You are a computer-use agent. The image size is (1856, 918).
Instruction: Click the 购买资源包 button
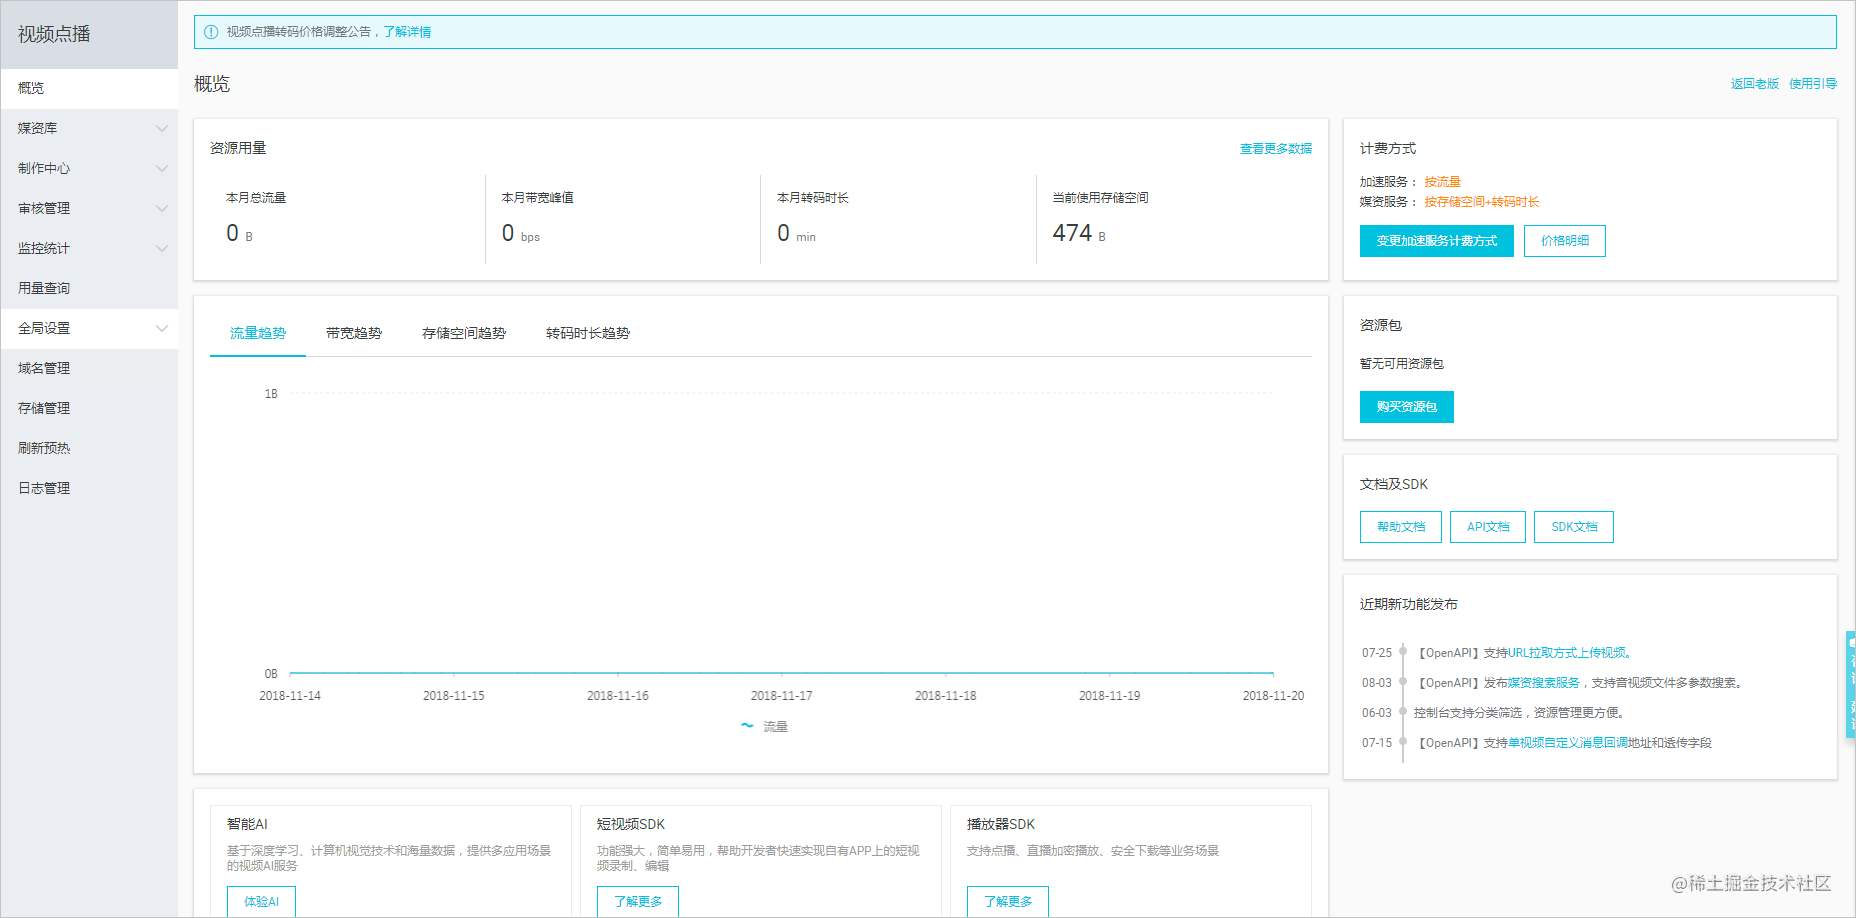click(1406, 407)
